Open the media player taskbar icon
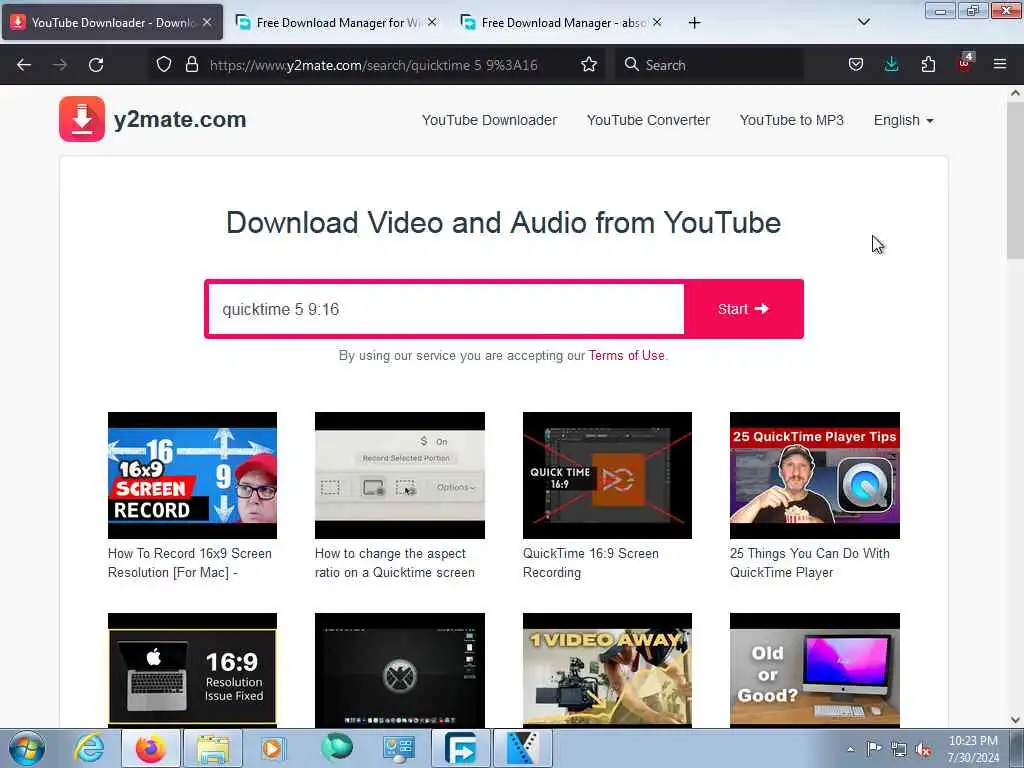The height and width of the screenshot is (768, 1024). (274, 748)
